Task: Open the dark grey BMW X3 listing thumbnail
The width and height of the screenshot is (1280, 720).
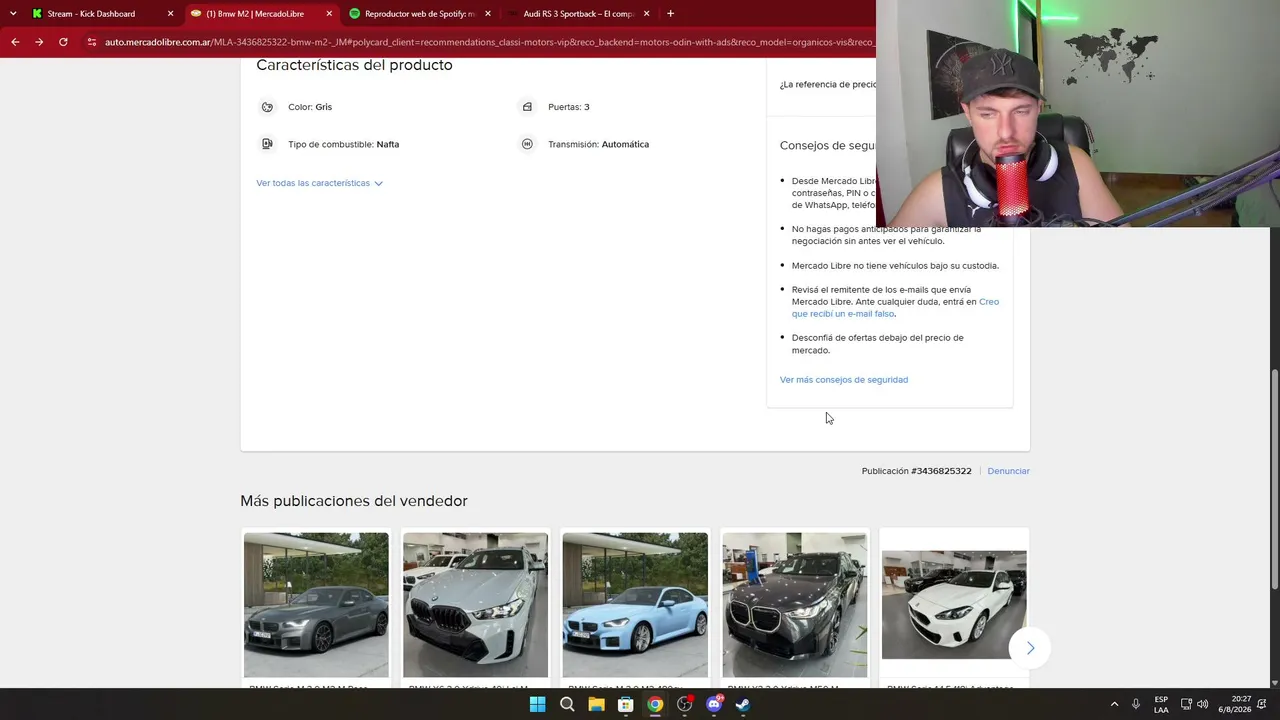Action: pyautogui.click(x=795, y=605)
